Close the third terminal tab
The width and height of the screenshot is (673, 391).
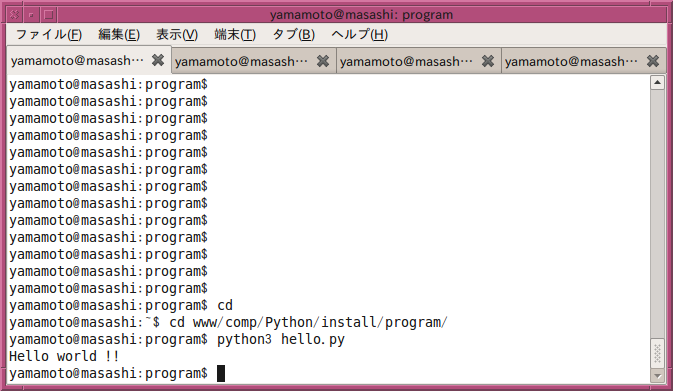click(x=488, y=61)
